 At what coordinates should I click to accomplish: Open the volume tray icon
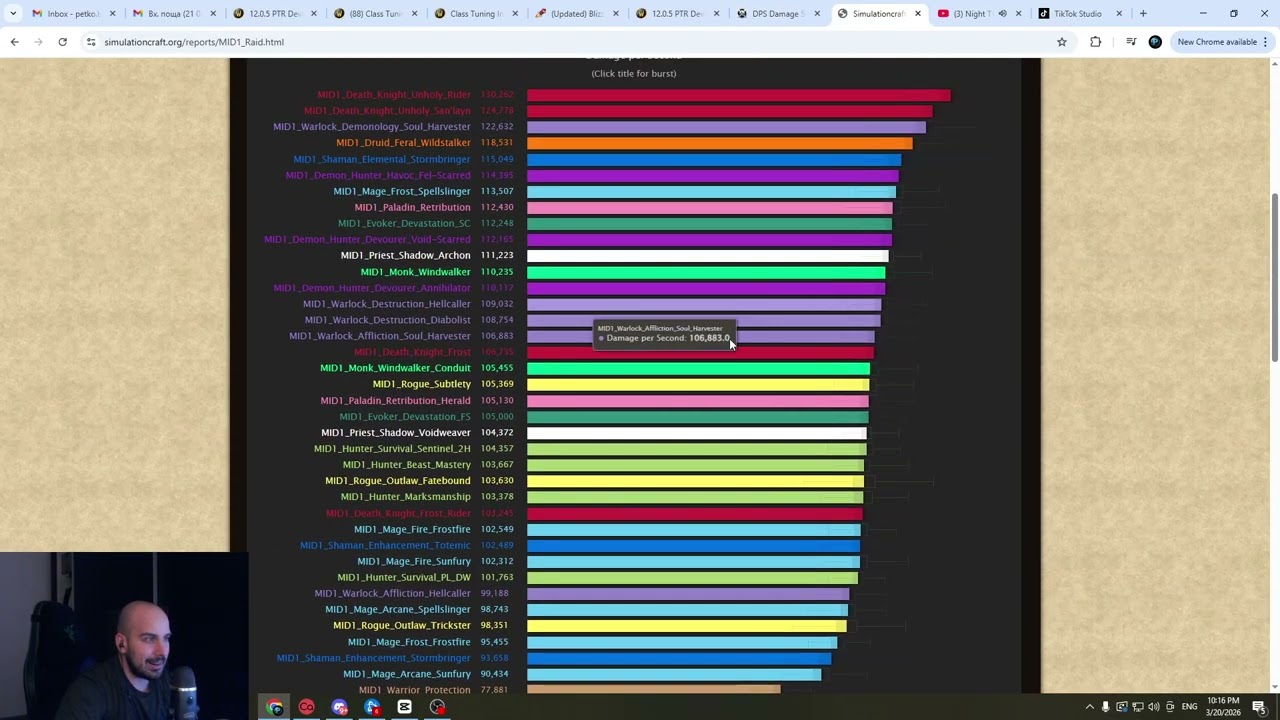point(1154,707)
